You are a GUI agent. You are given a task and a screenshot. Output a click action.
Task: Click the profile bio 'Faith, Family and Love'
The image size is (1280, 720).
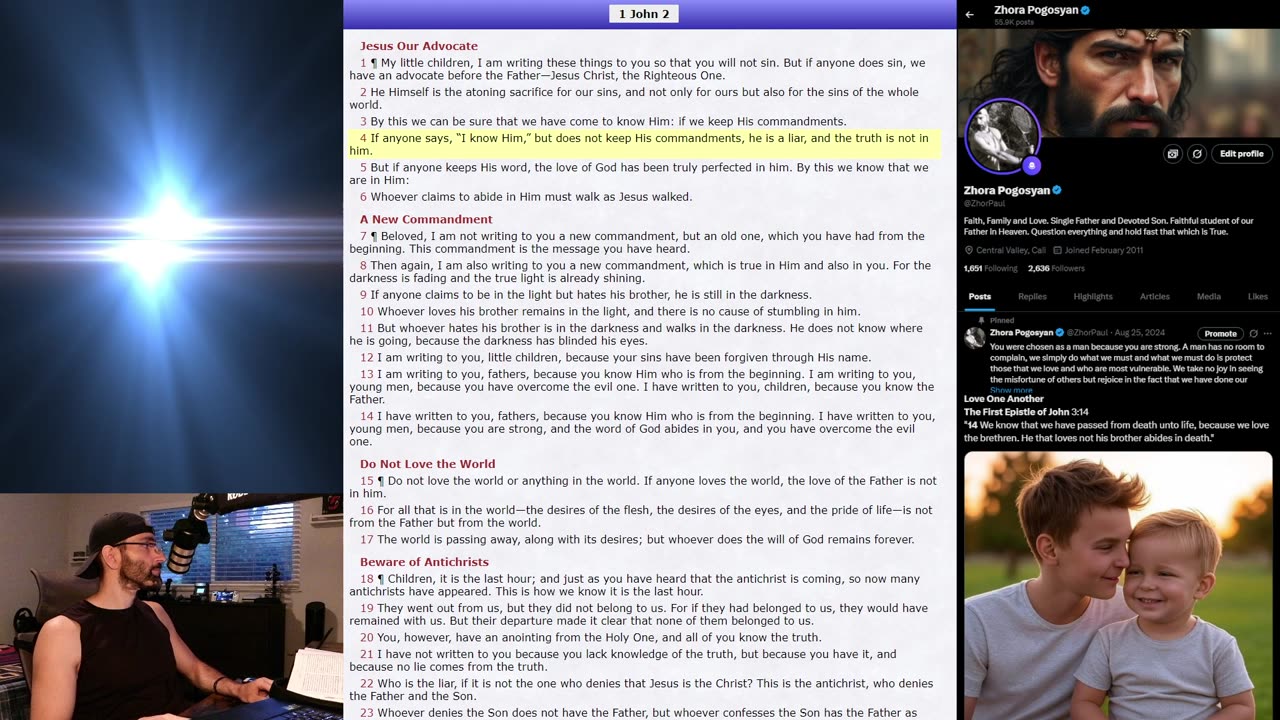click(1108, 226)
